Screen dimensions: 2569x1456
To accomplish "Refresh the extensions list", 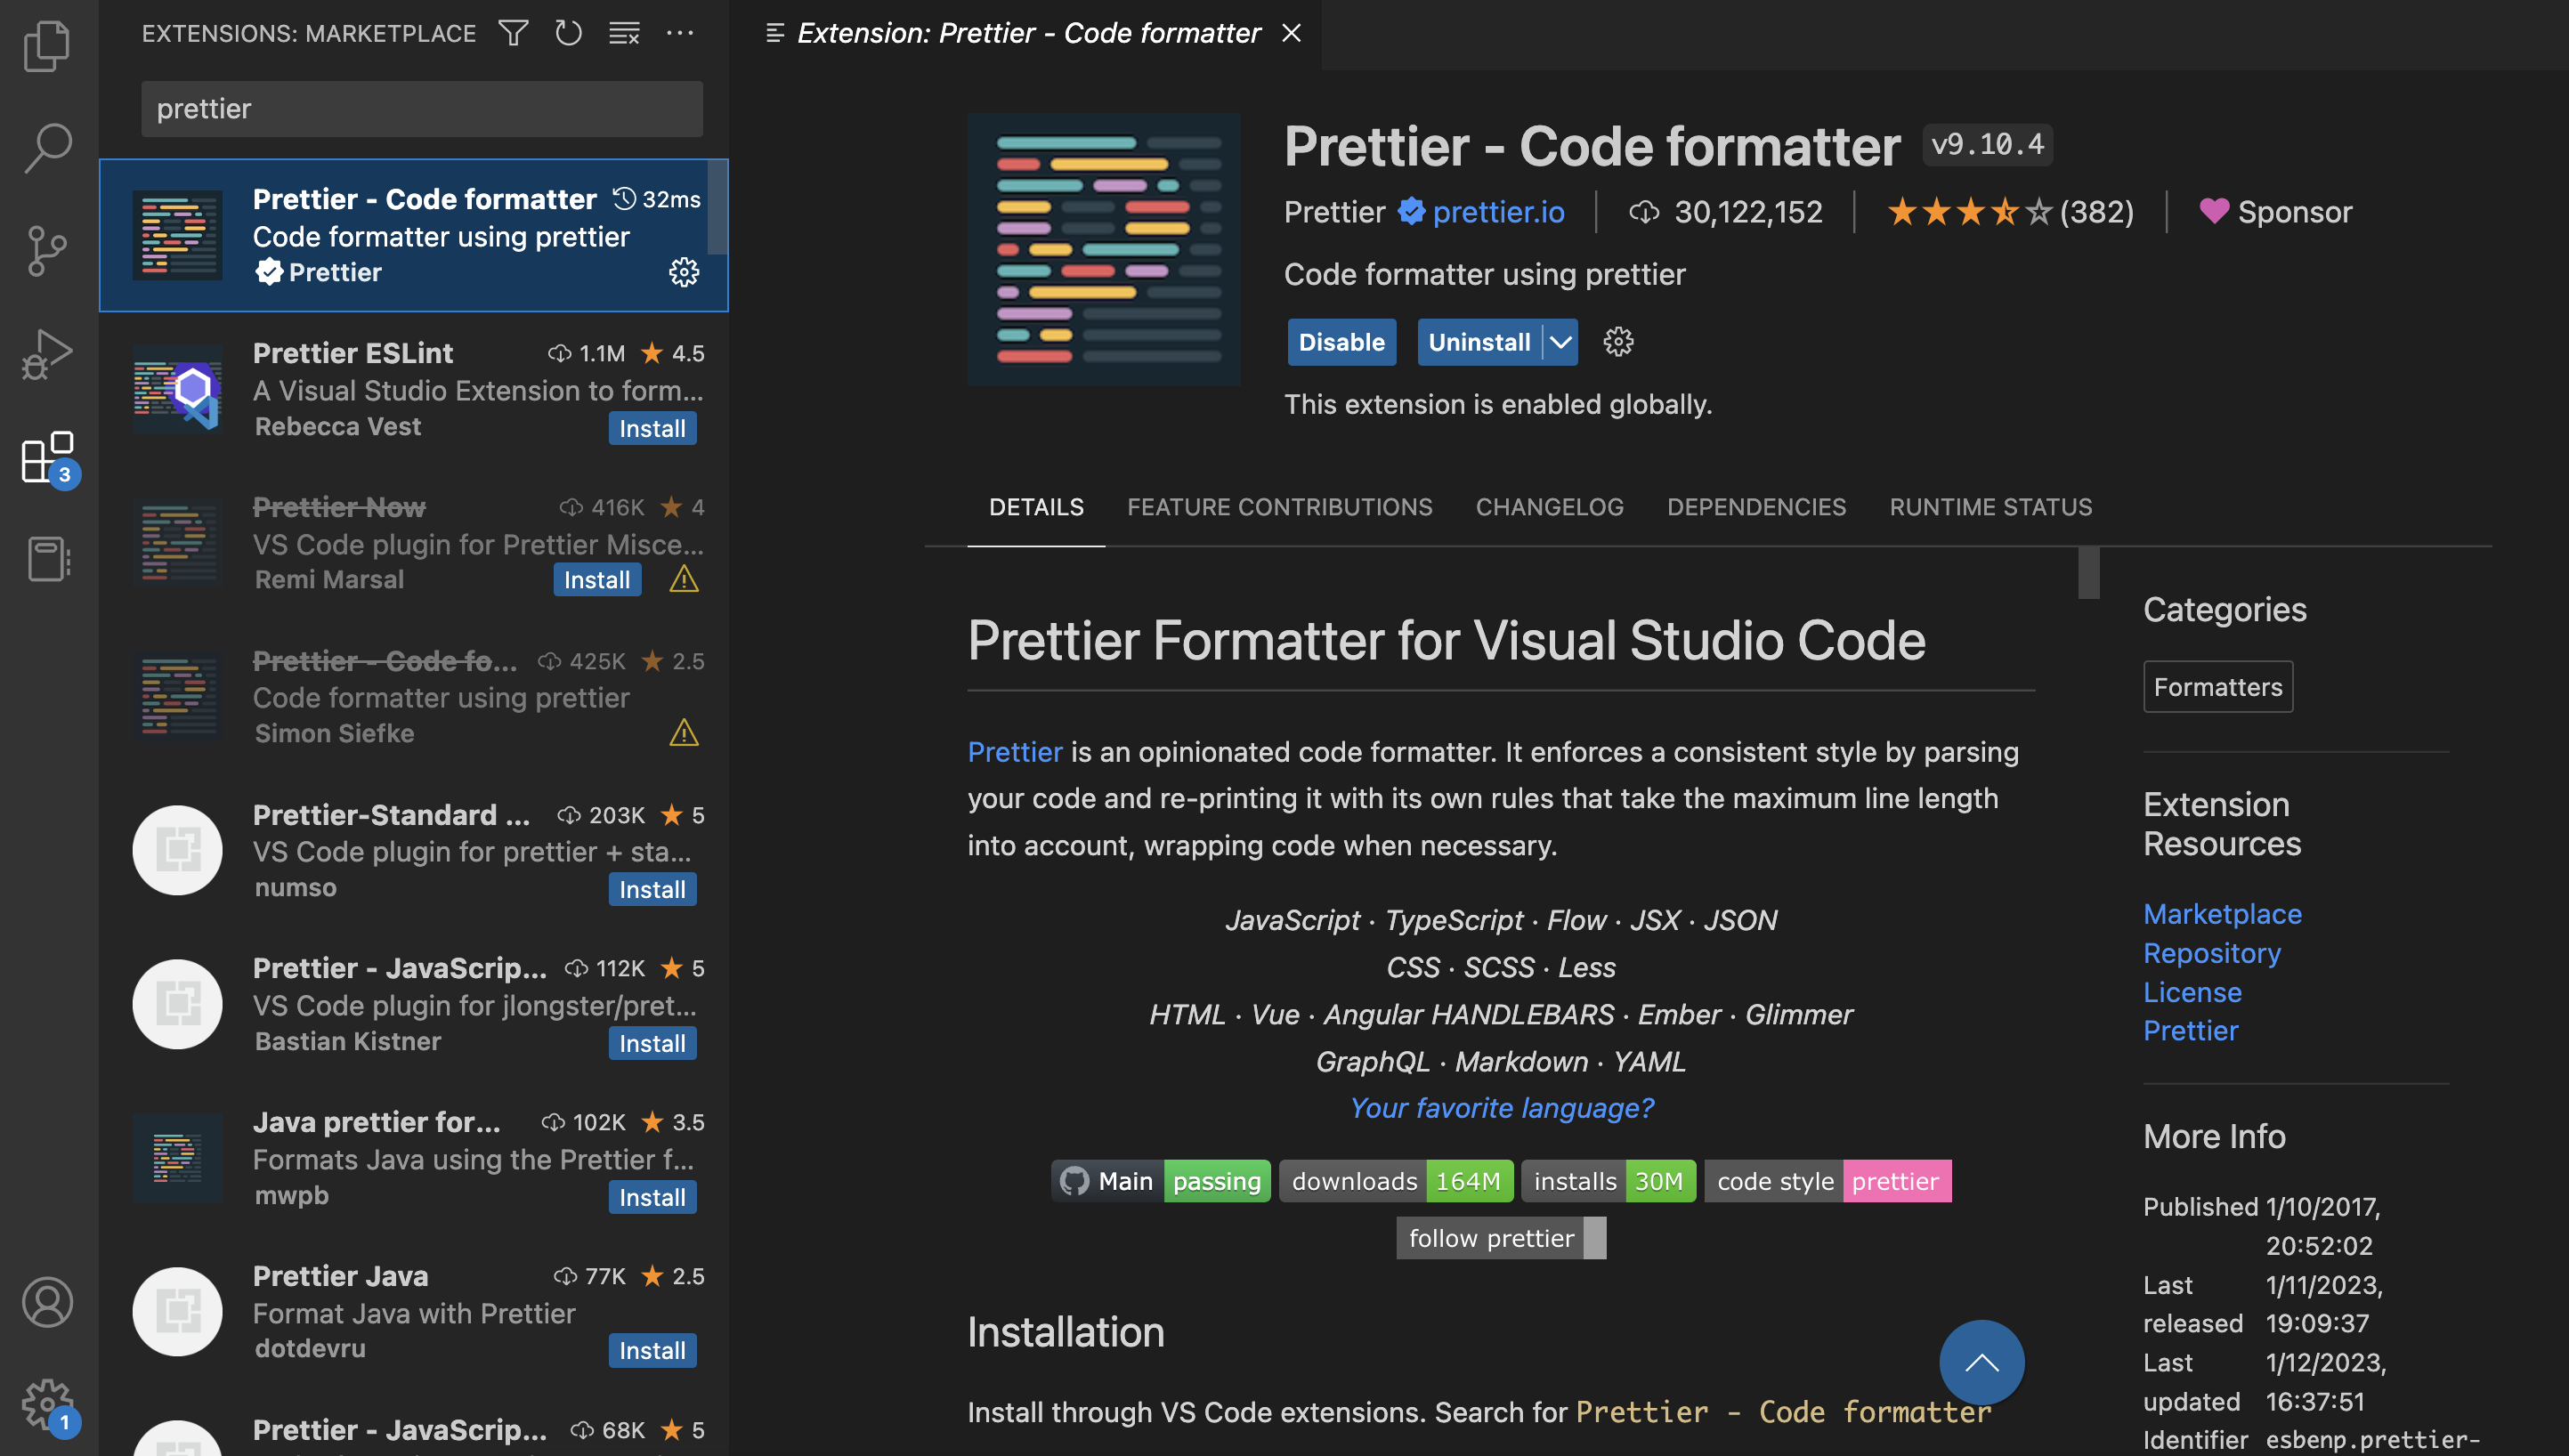I will pos(568,33).
